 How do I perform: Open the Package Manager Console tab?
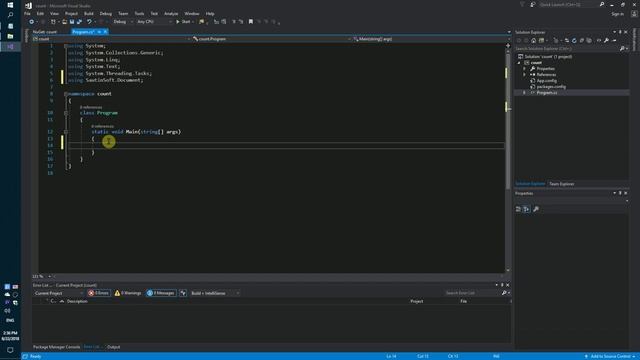click(x=56, y=347)
